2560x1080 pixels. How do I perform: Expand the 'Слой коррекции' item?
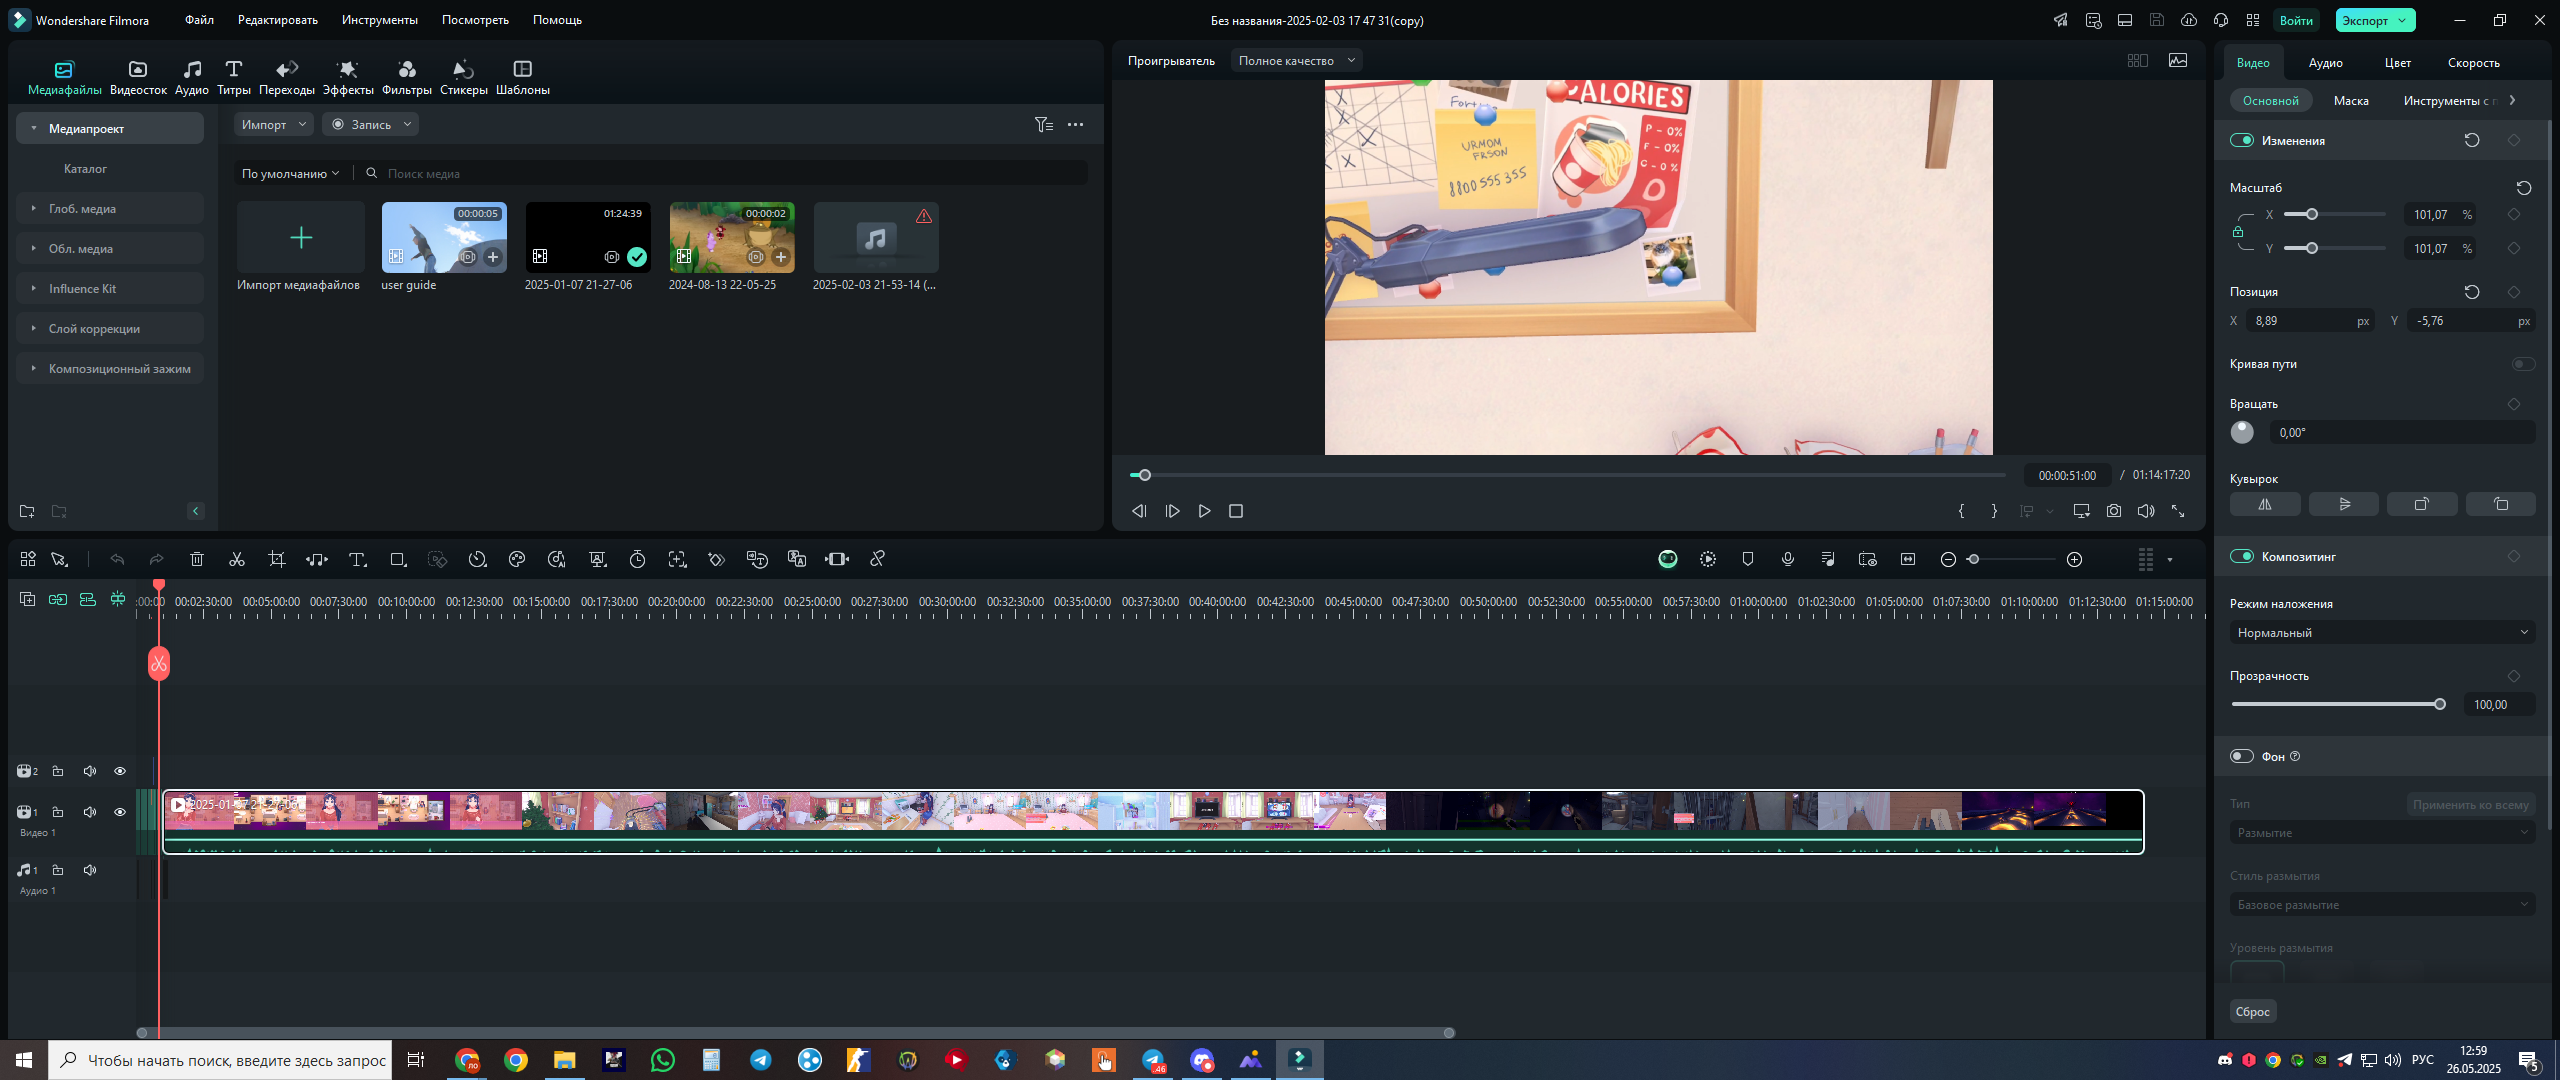pos(34,328)
